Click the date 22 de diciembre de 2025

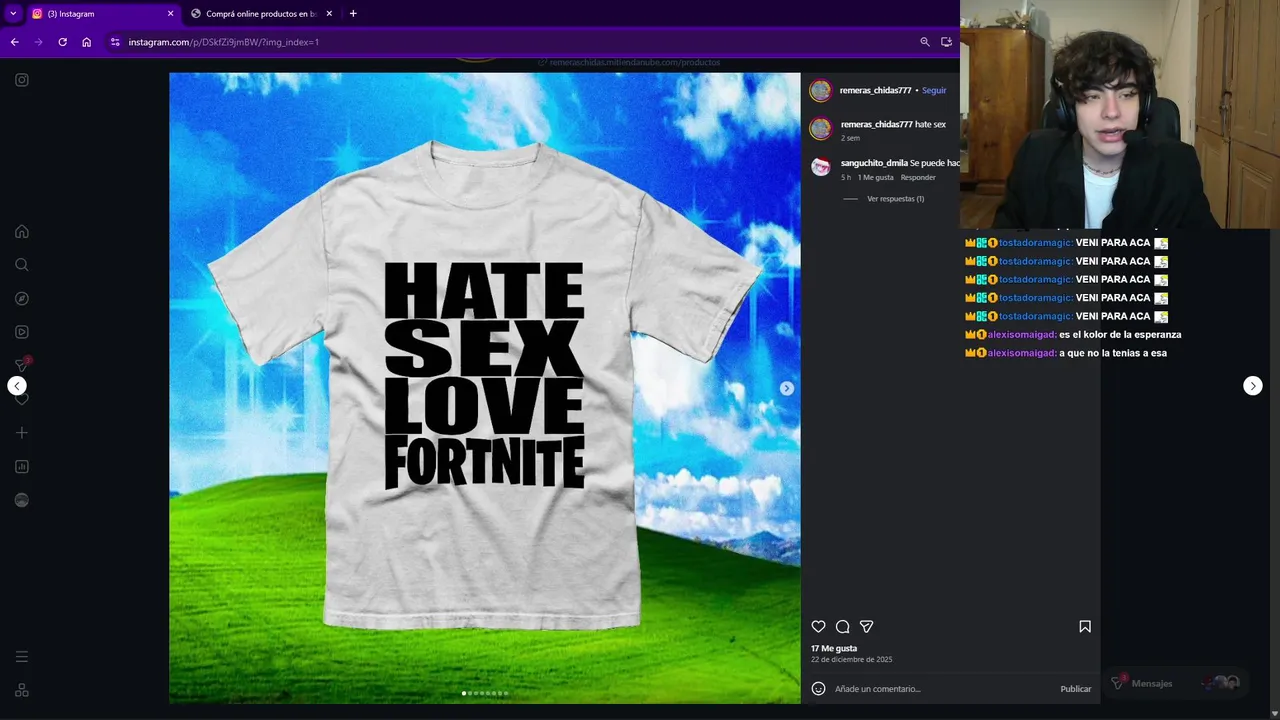click(851, 660)
